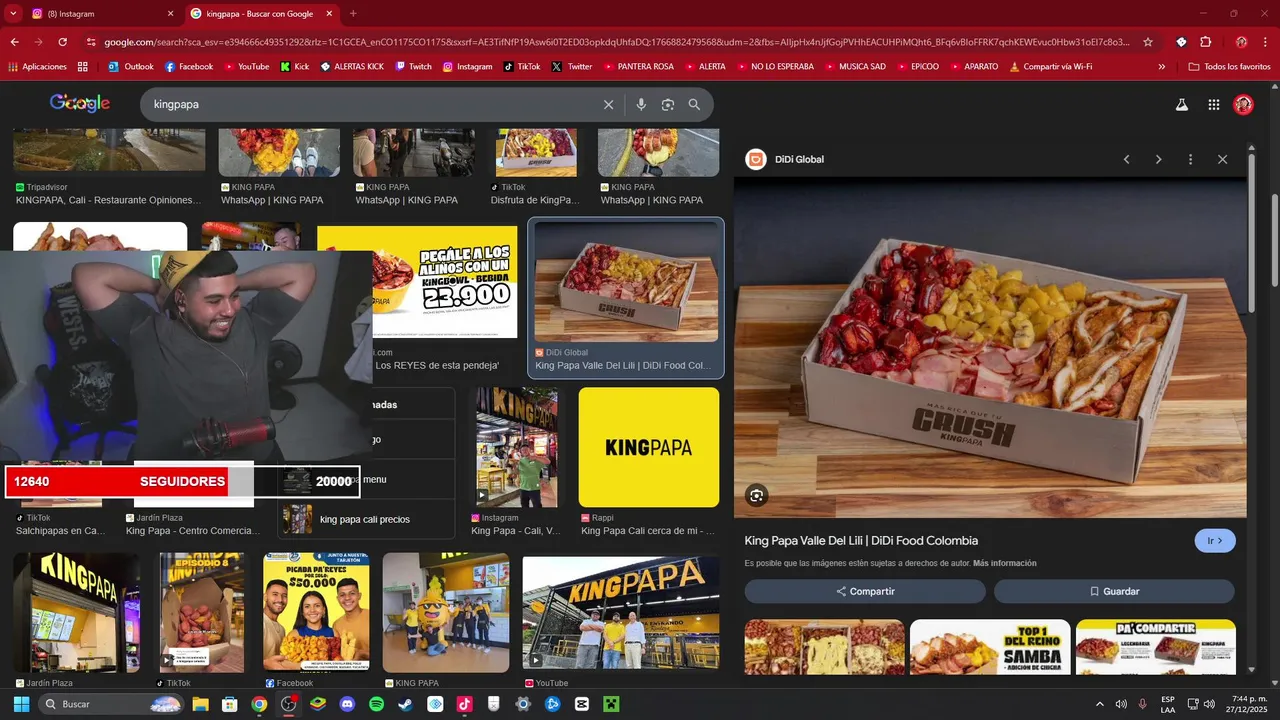Open Minecraft from the taskbar
Viewport: 1280px width, 720px height.
[x=610, y=704]
